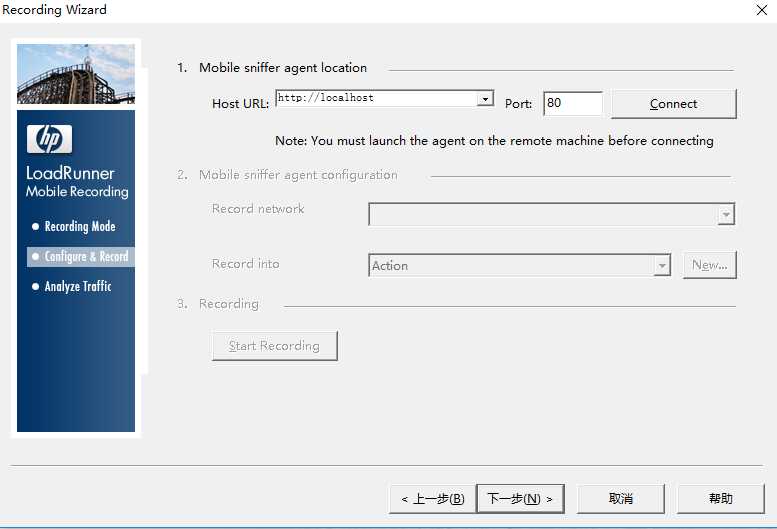Proceed with 下一步(N) button
Screen dimensions: 777x529
tap(520, 499)
